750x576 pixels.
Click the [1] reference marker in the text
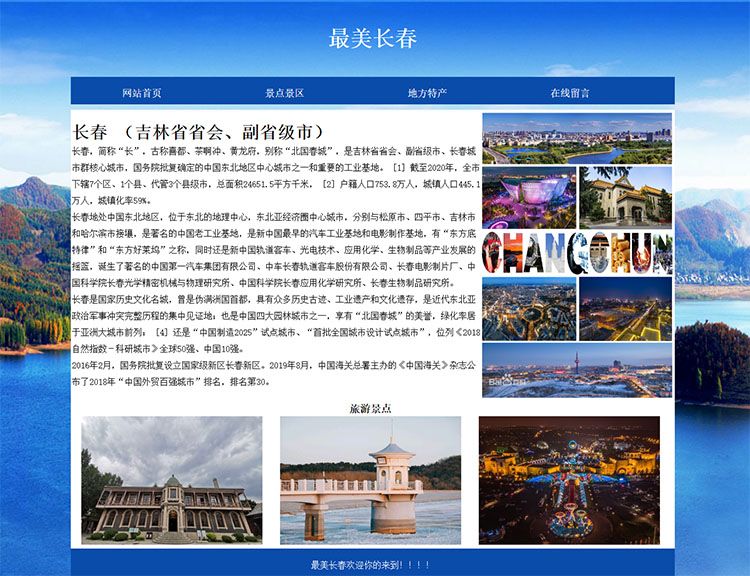click(x=400, y=168)
